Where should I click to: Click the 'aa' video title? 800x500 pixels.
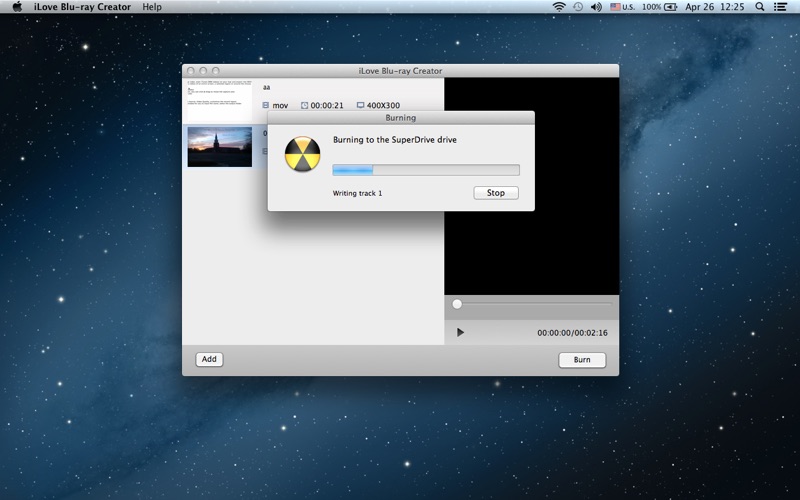coord(266,87)
